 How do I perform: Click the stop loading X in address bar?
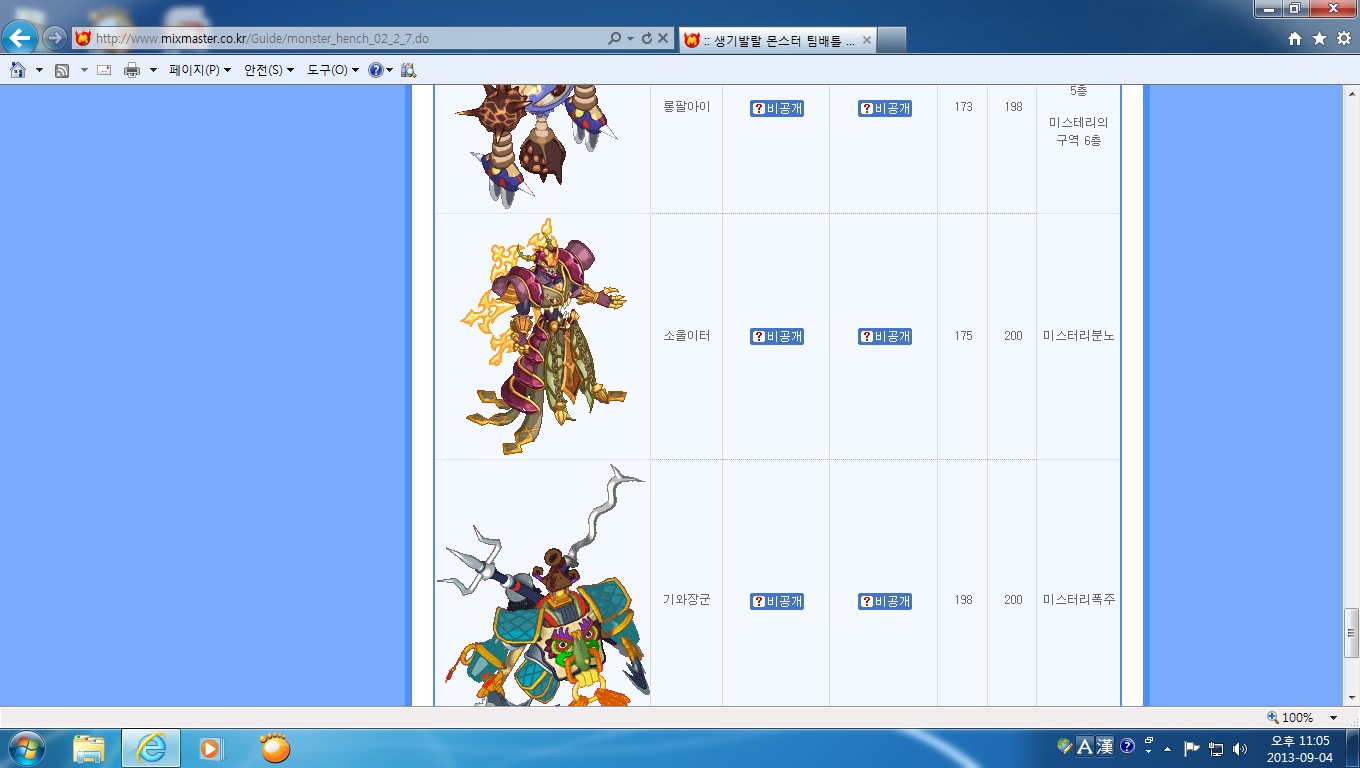click(663, 39)
